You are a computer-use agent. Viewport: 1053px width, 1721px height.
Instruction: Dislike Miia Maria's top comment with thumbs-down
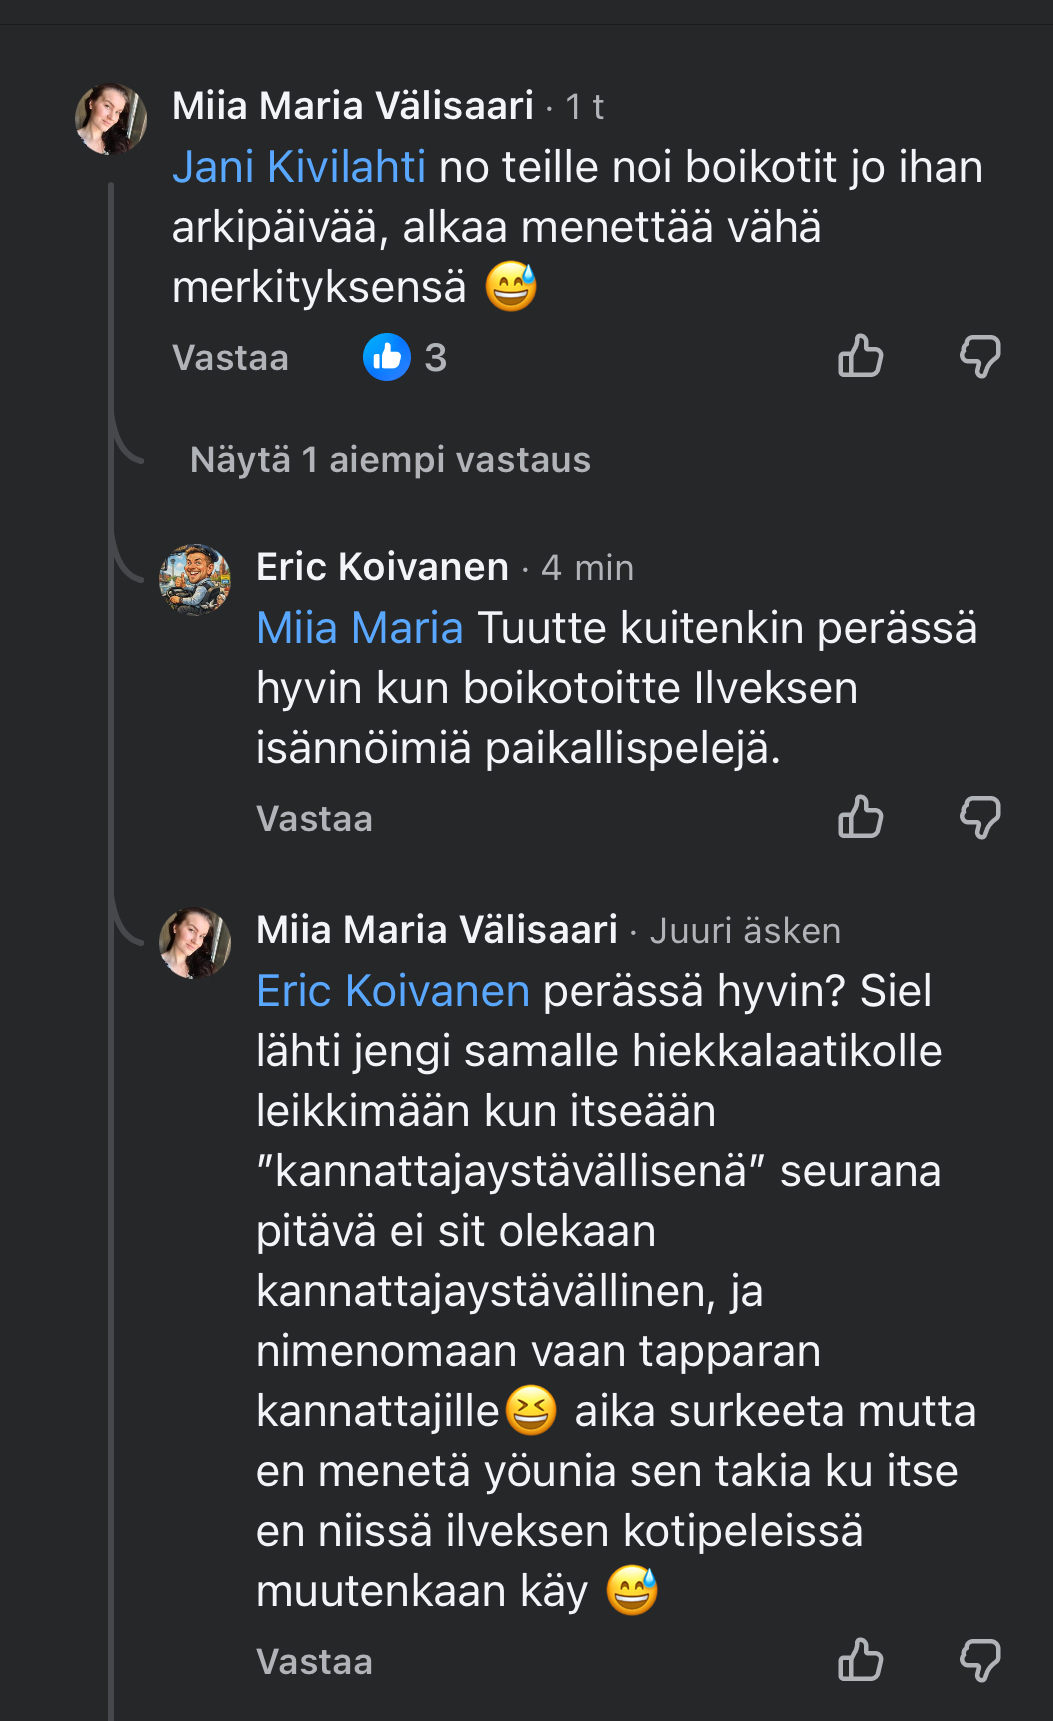coord(980,356)
